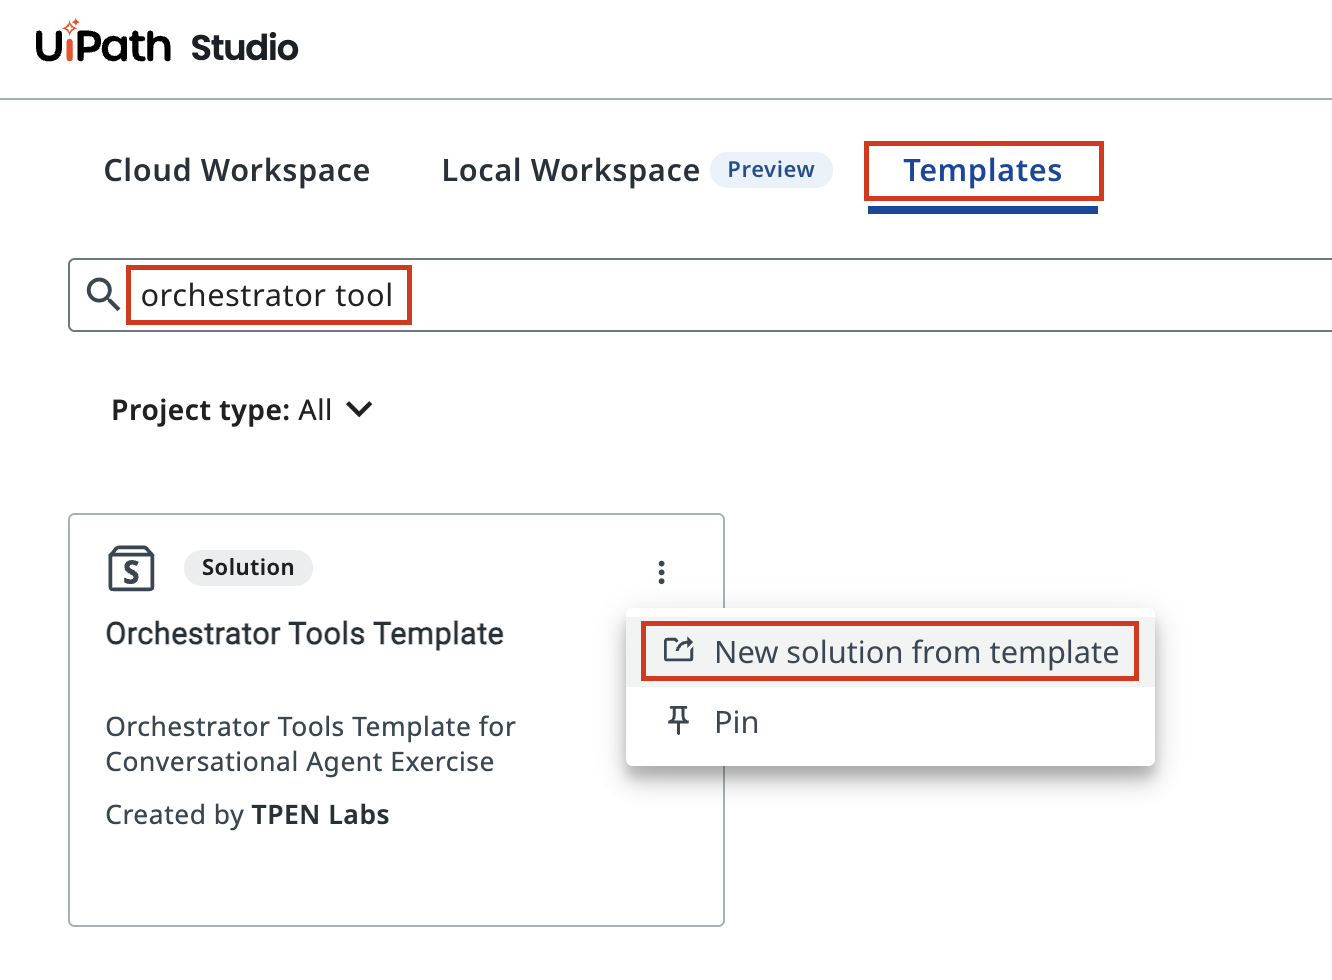The image size is (1332, 980).
Task: Expand the Project type filter dropdown
Action: [242, 410]
